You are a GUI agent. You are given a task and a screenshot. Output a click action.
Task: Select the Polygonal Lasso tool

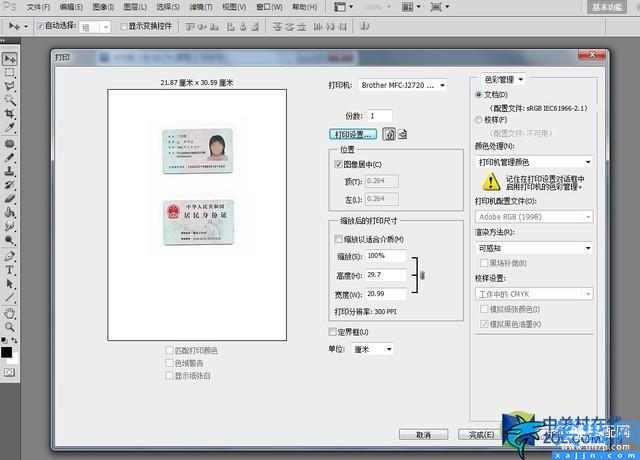click(9, 86)
